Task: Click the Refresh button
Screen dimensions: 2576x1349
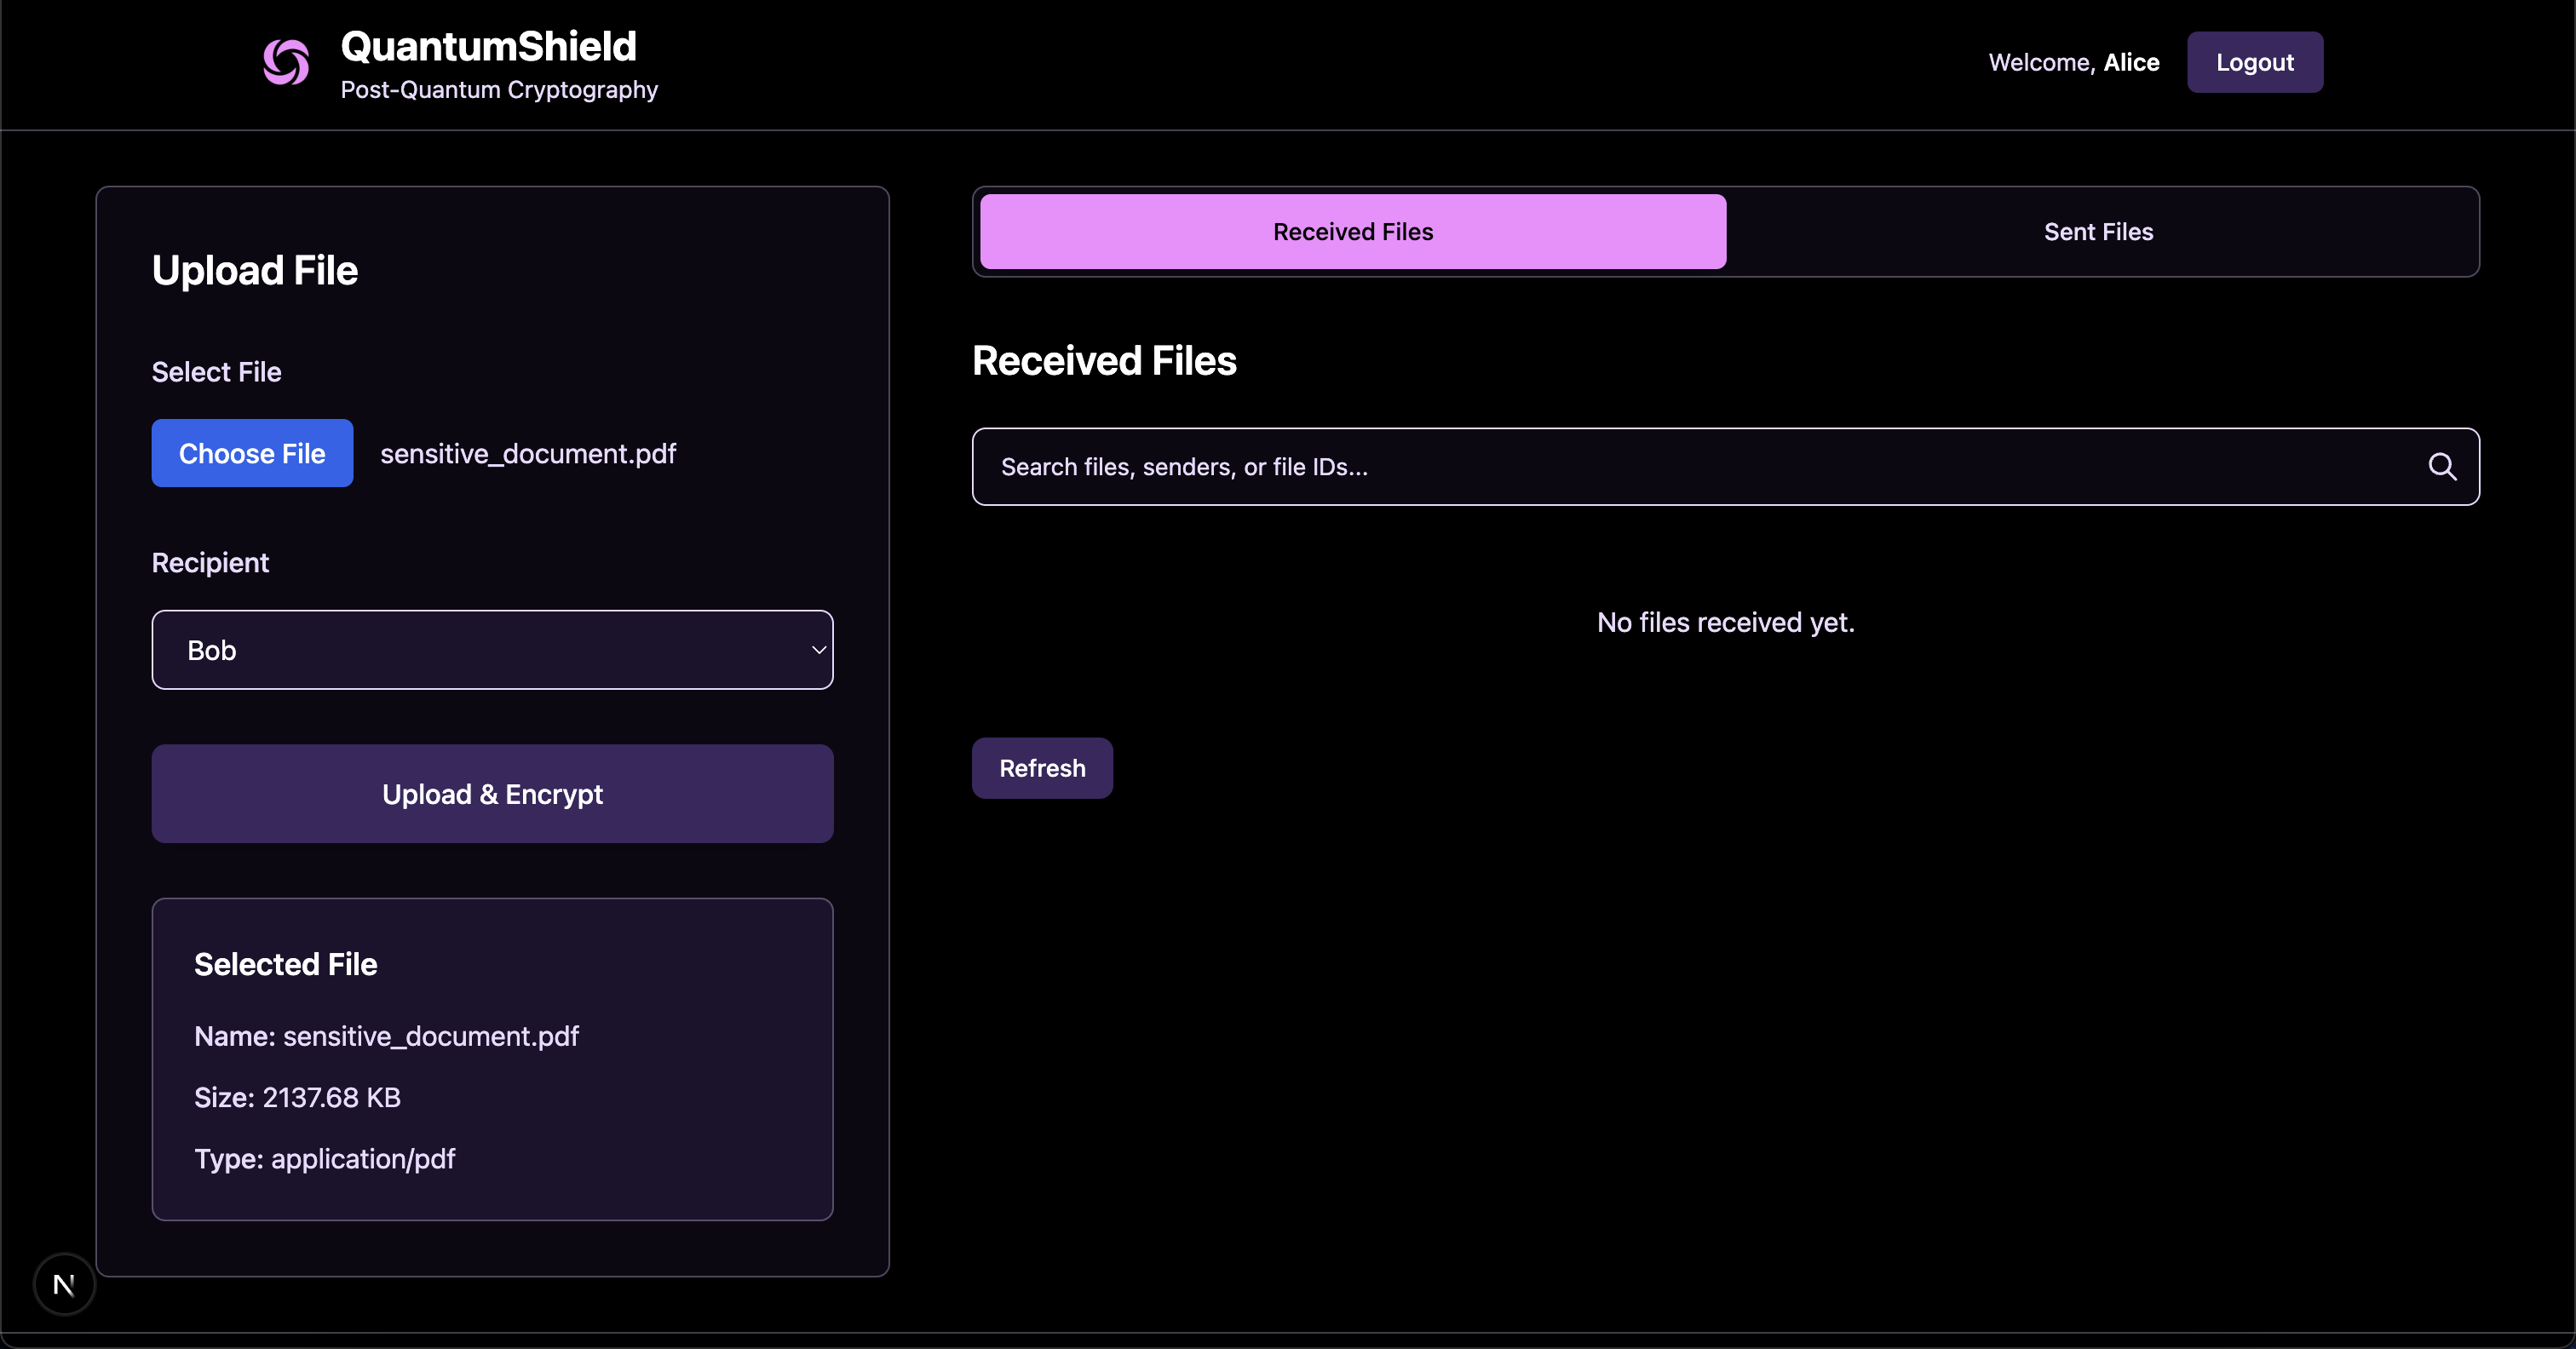Action: (x=1042, y=768)
